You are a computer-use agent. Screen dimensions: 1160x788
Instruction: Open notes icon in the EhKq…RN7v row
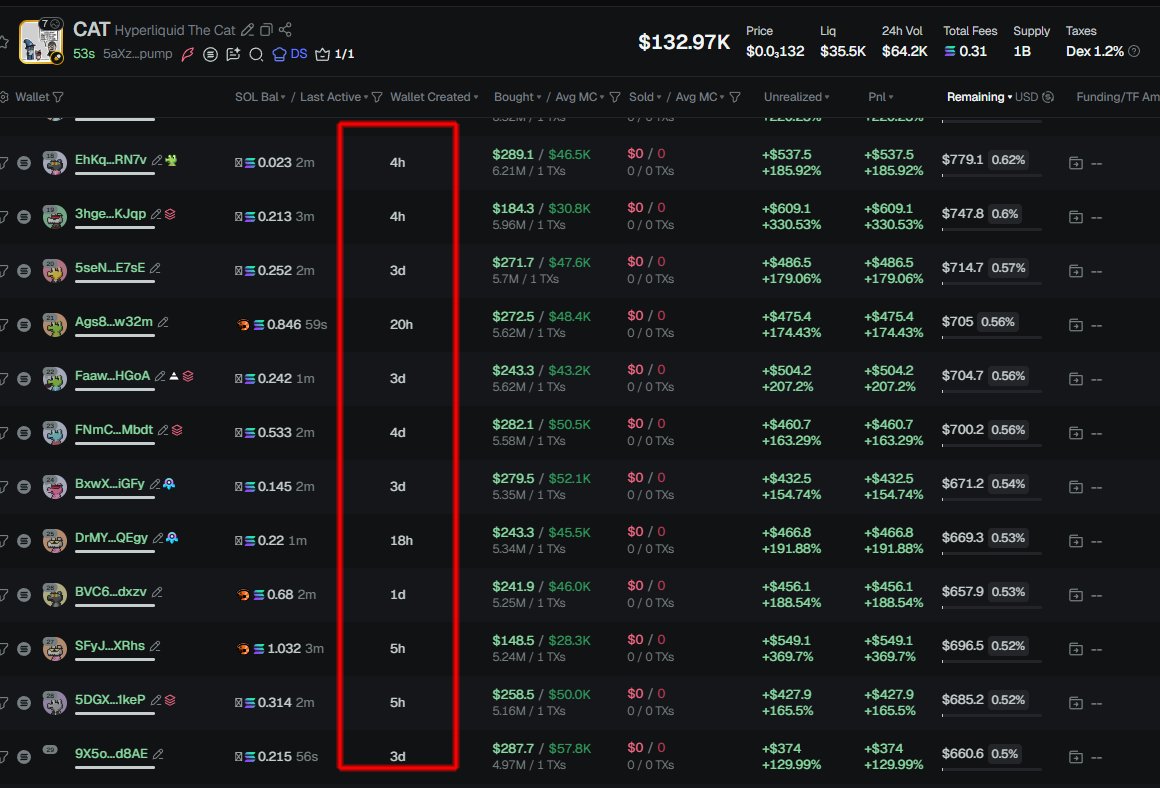(x=24, y=161)
